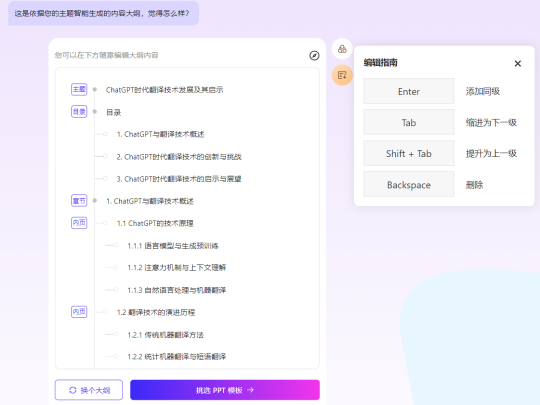The width and height of the screenshot is (540, 405).
Task: Click the node circle before 1.1 ChatGPT的技术原理
Action: [105, 223]
